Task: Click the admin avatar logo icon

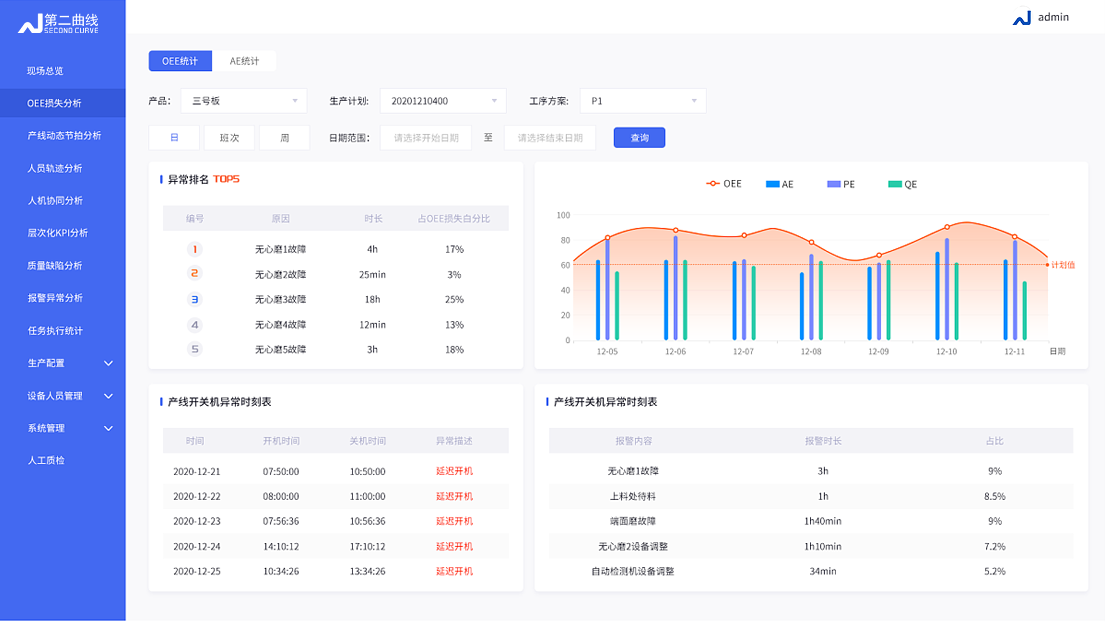Action: (x=1021, y=18)
